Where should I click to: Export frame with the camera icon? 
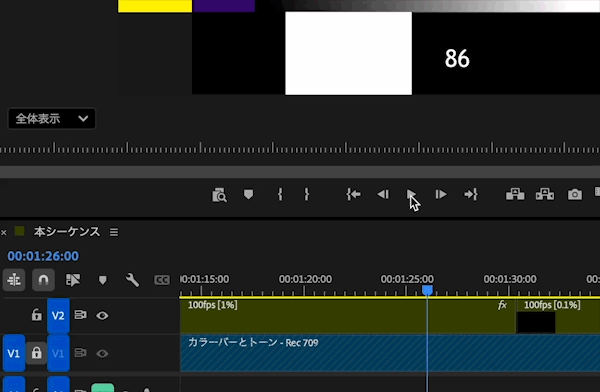point(575,194)
